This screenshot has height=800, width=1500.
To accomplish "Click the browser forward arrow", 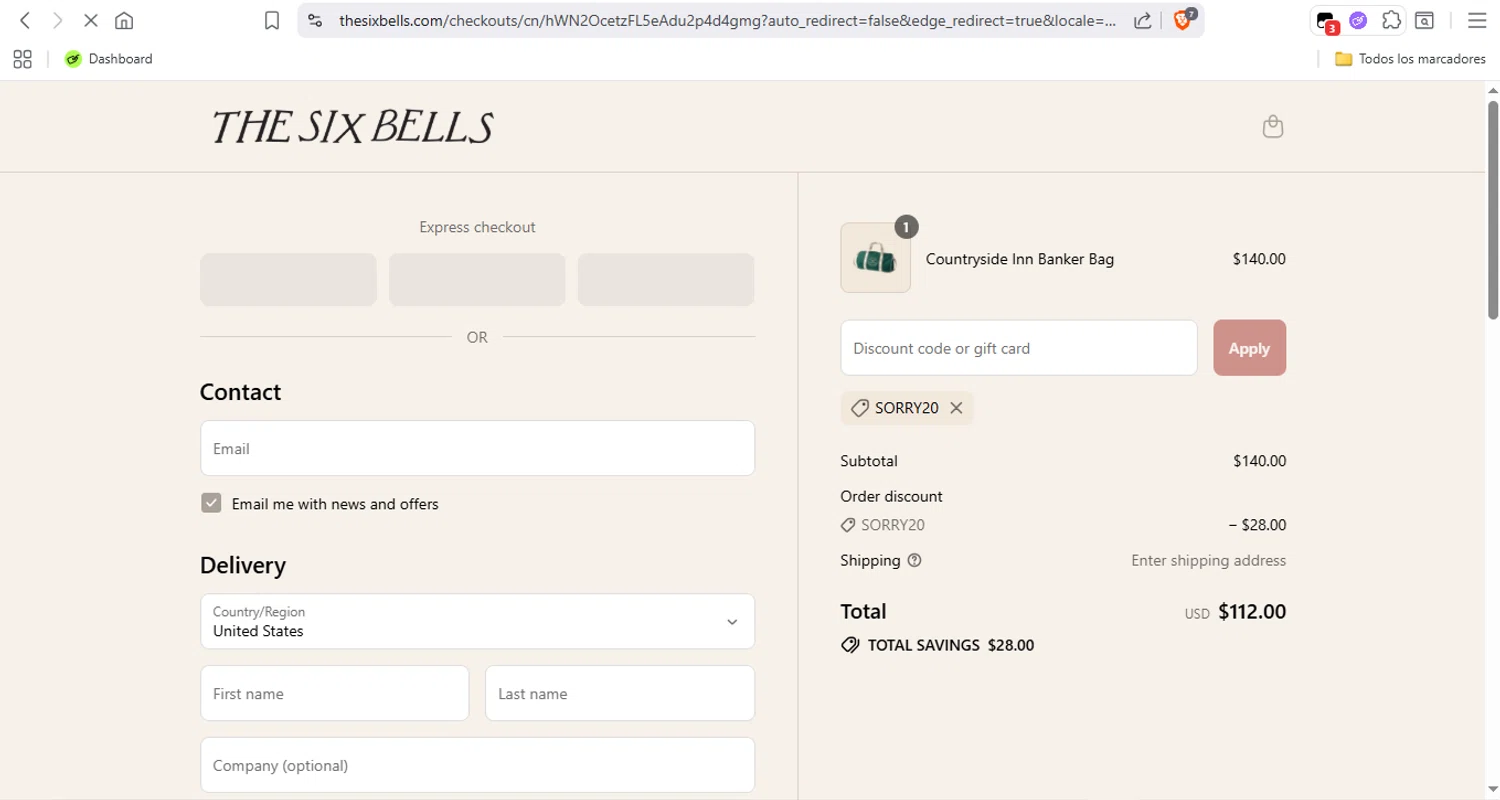I will (x=57, y=20).
